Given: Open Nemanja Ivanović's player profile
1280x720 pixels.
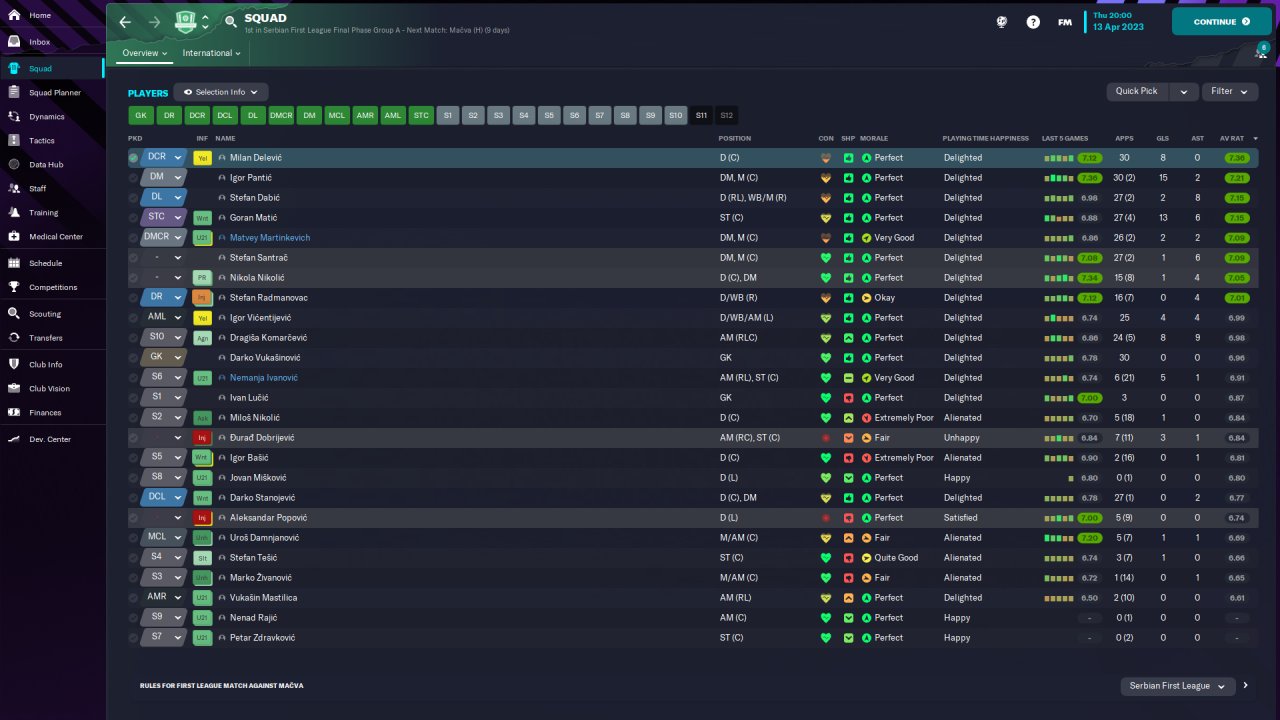Looking at the screenshot, I should pyautogui.click(x=264, y=378).
